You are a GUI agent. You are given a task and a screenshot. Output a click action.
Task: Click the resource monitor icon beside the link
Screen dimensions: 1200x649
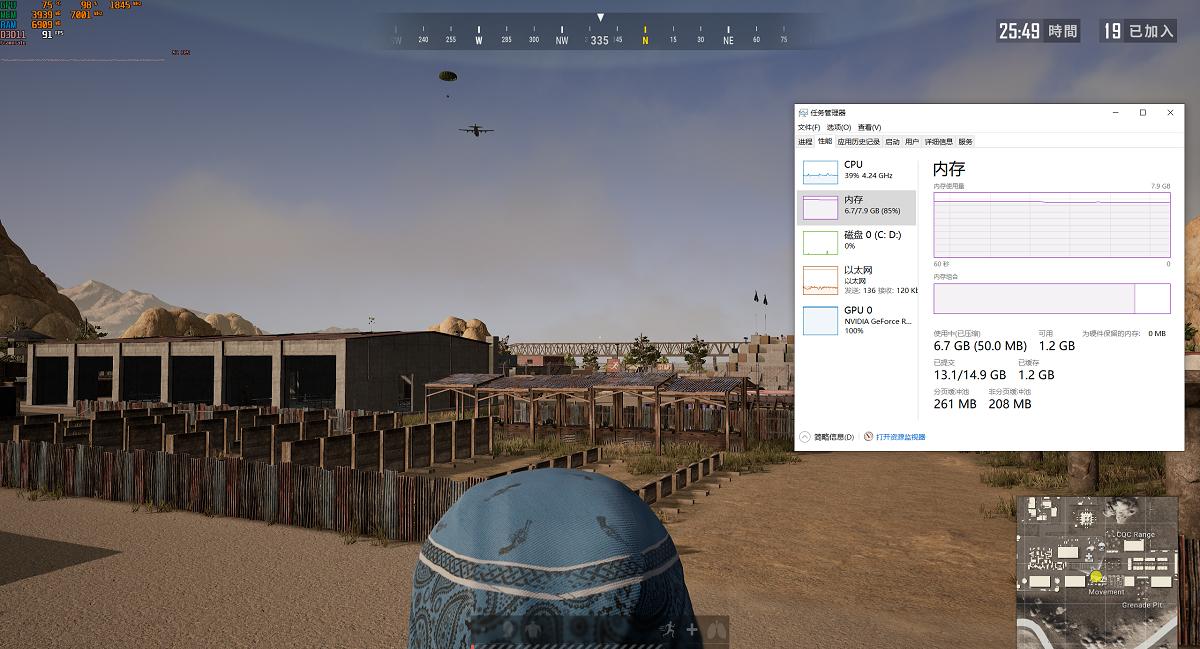868,437
